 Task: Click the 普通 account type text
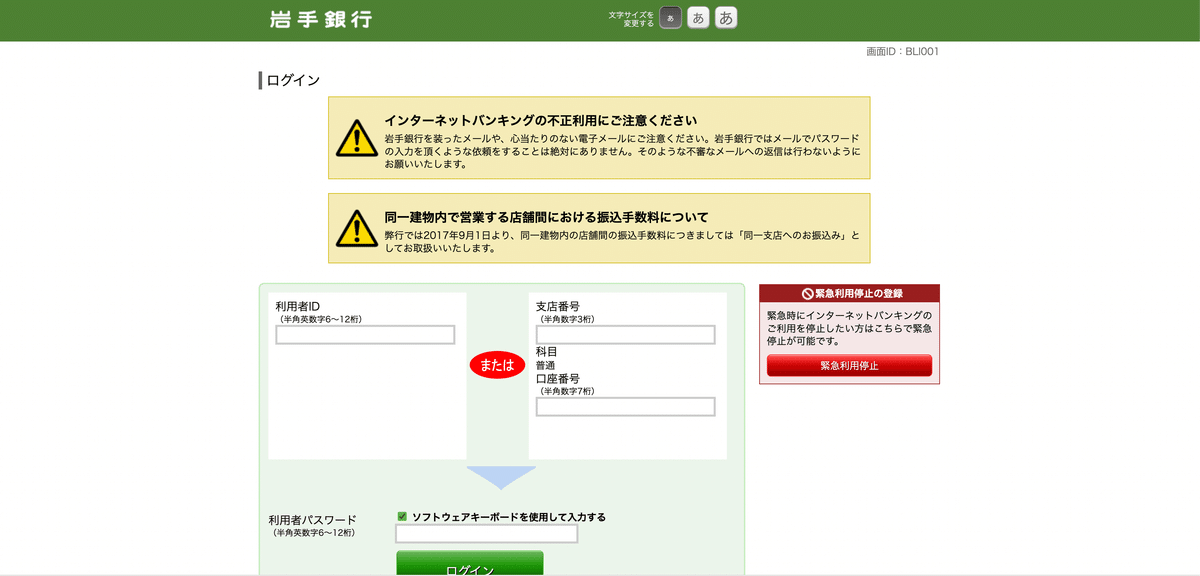click(546, 366)
